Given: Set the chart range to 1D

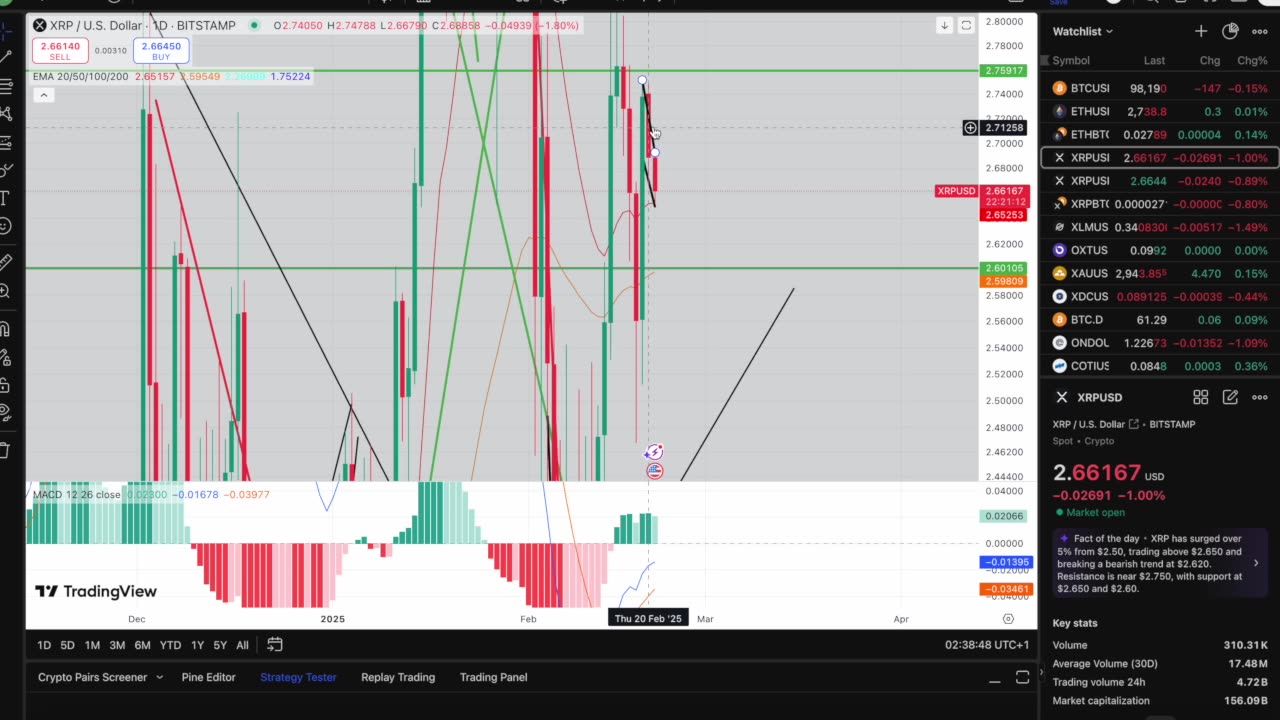Looking at the screenshot, I should tap(44, 645).
